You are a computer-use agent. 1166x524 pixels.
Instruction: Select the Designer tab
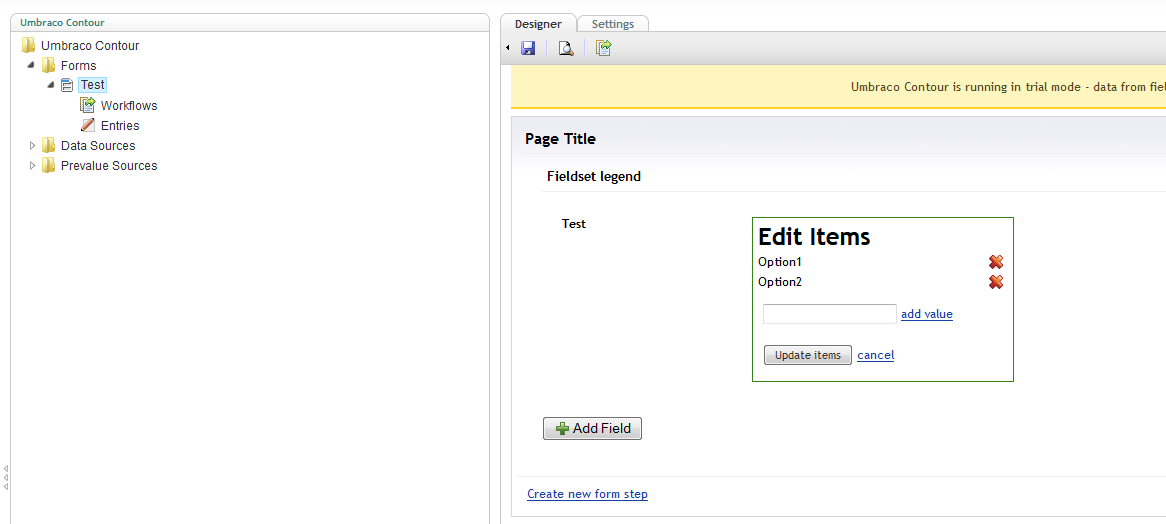coord(538,24)
